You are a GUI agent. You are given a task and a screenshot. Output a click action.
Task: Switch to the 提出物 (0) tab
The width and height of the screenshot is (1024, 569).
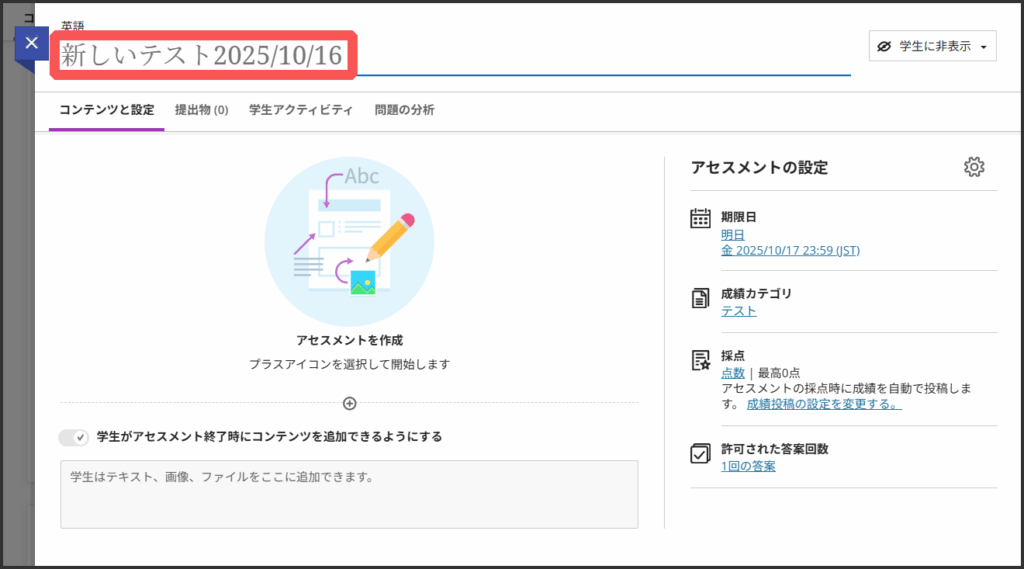[x=201, y=110]
